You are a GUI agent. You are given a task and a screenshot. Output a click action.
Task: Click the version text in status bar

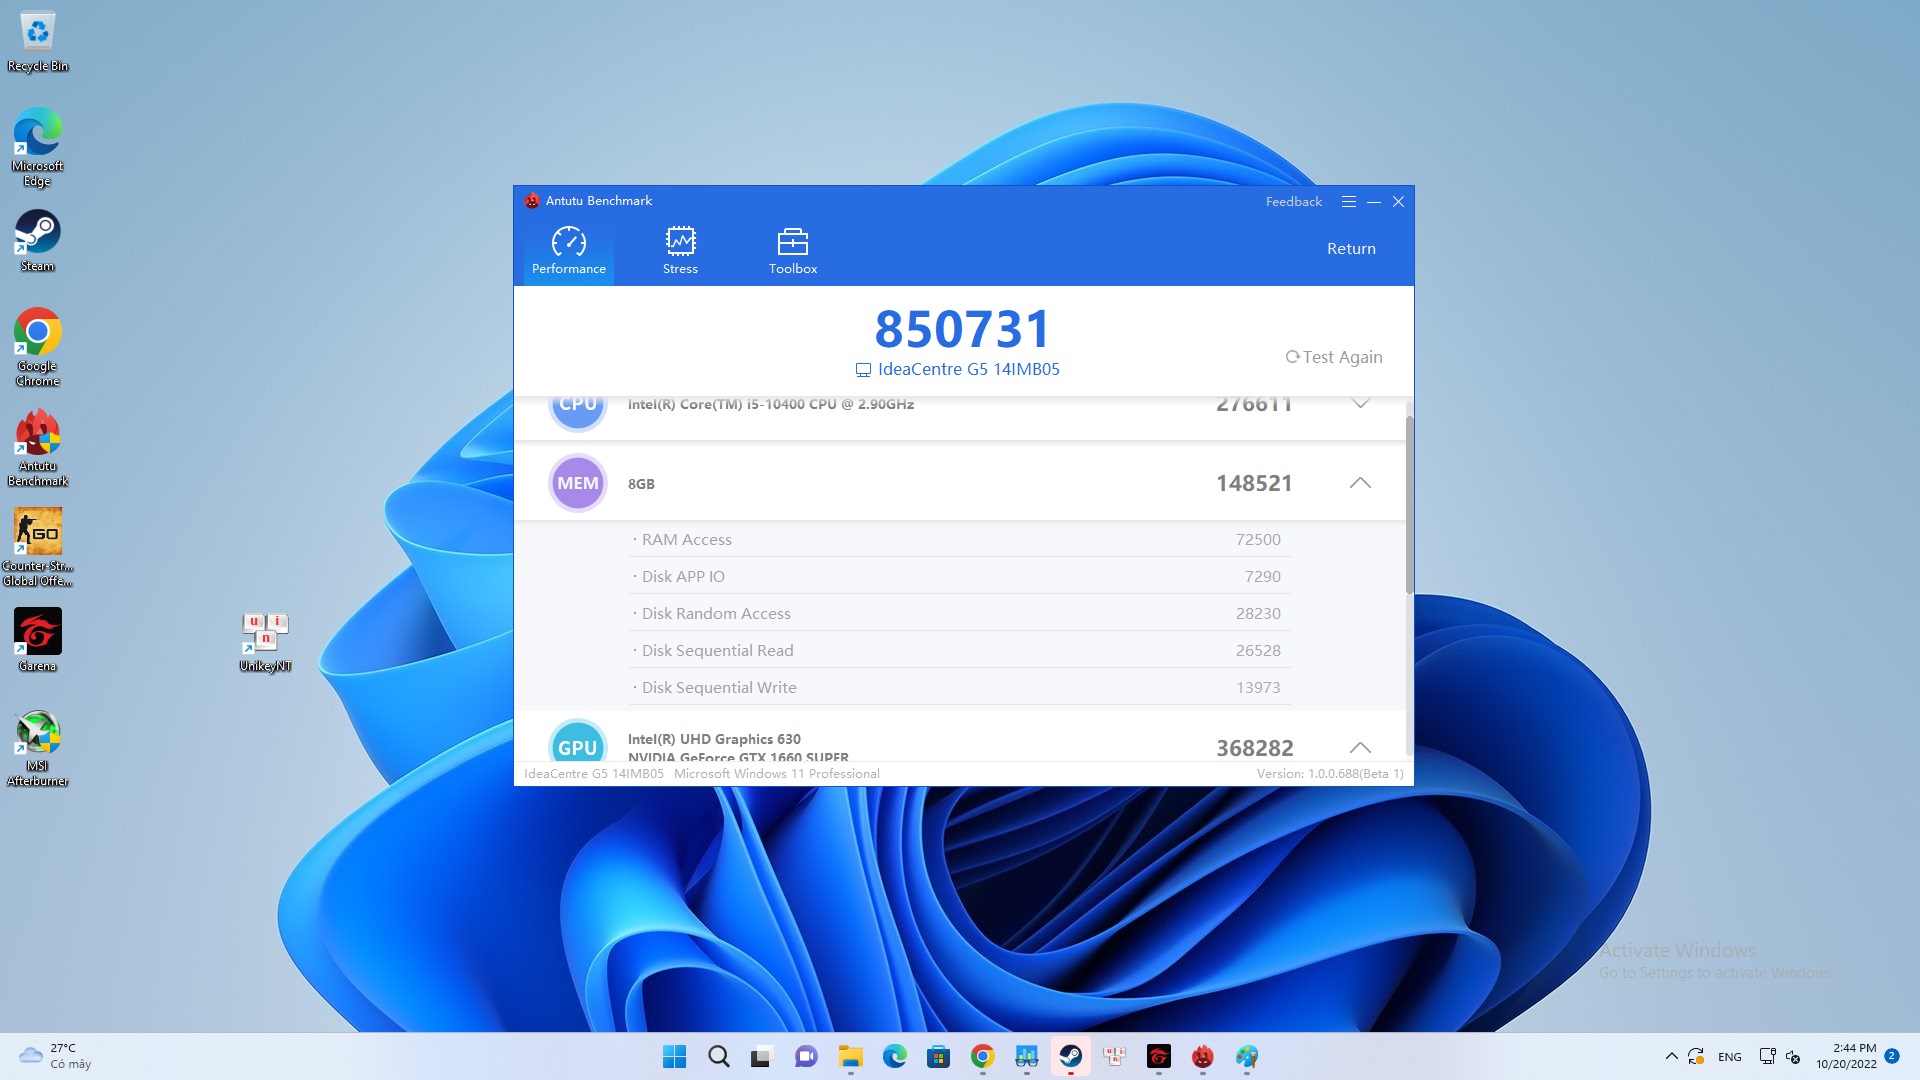1330,774
